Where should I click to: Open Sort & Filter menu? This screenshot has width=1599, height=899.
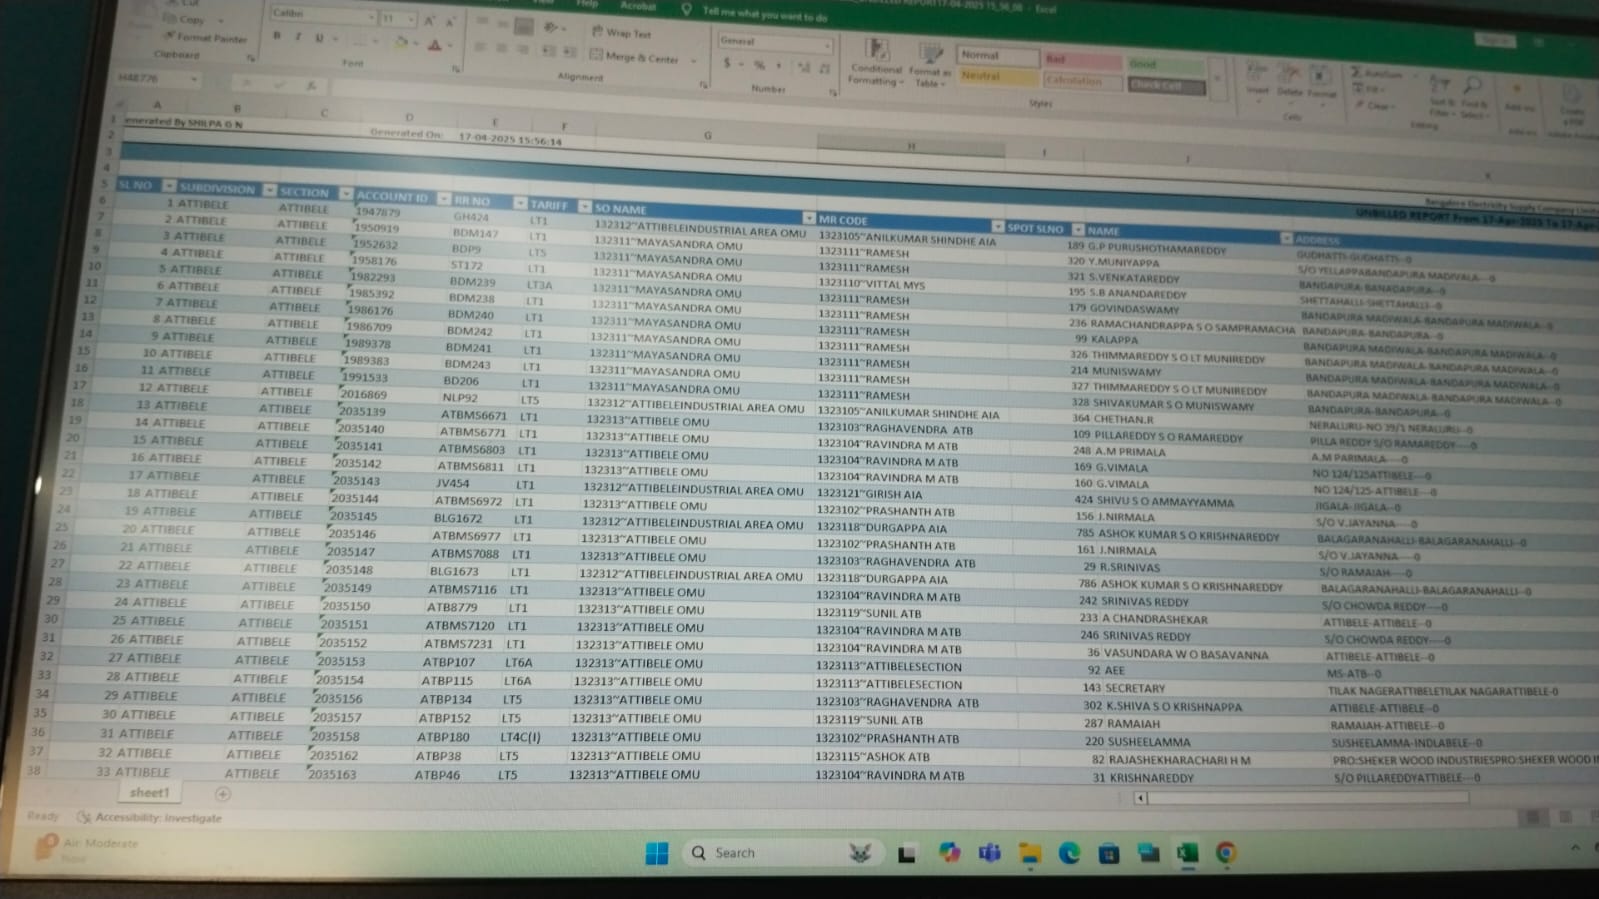(x=1441, y=93)
